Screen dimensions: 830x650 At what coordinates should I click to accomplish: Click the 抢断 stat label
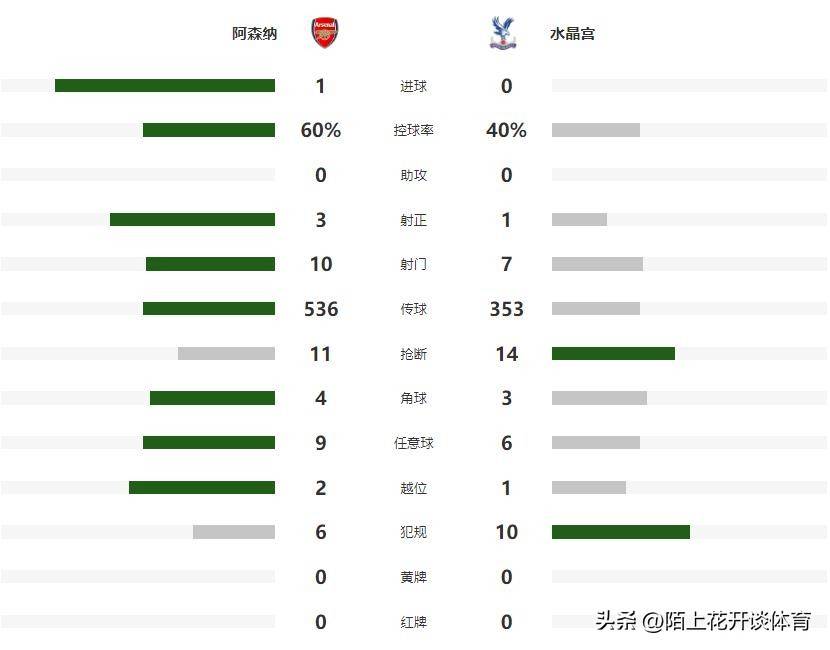[x=413, y=354]
